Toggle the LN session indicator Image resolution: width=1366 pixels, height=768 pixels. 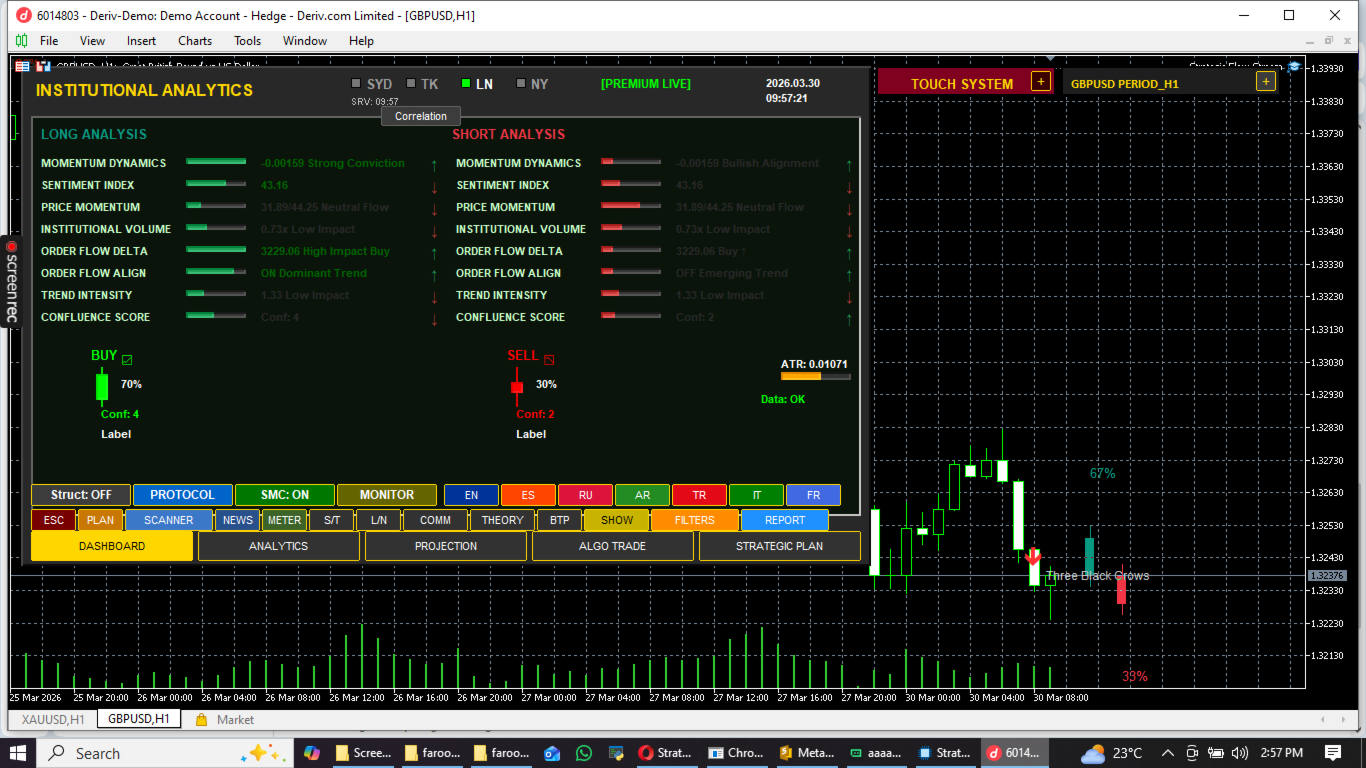pos(466,84)
